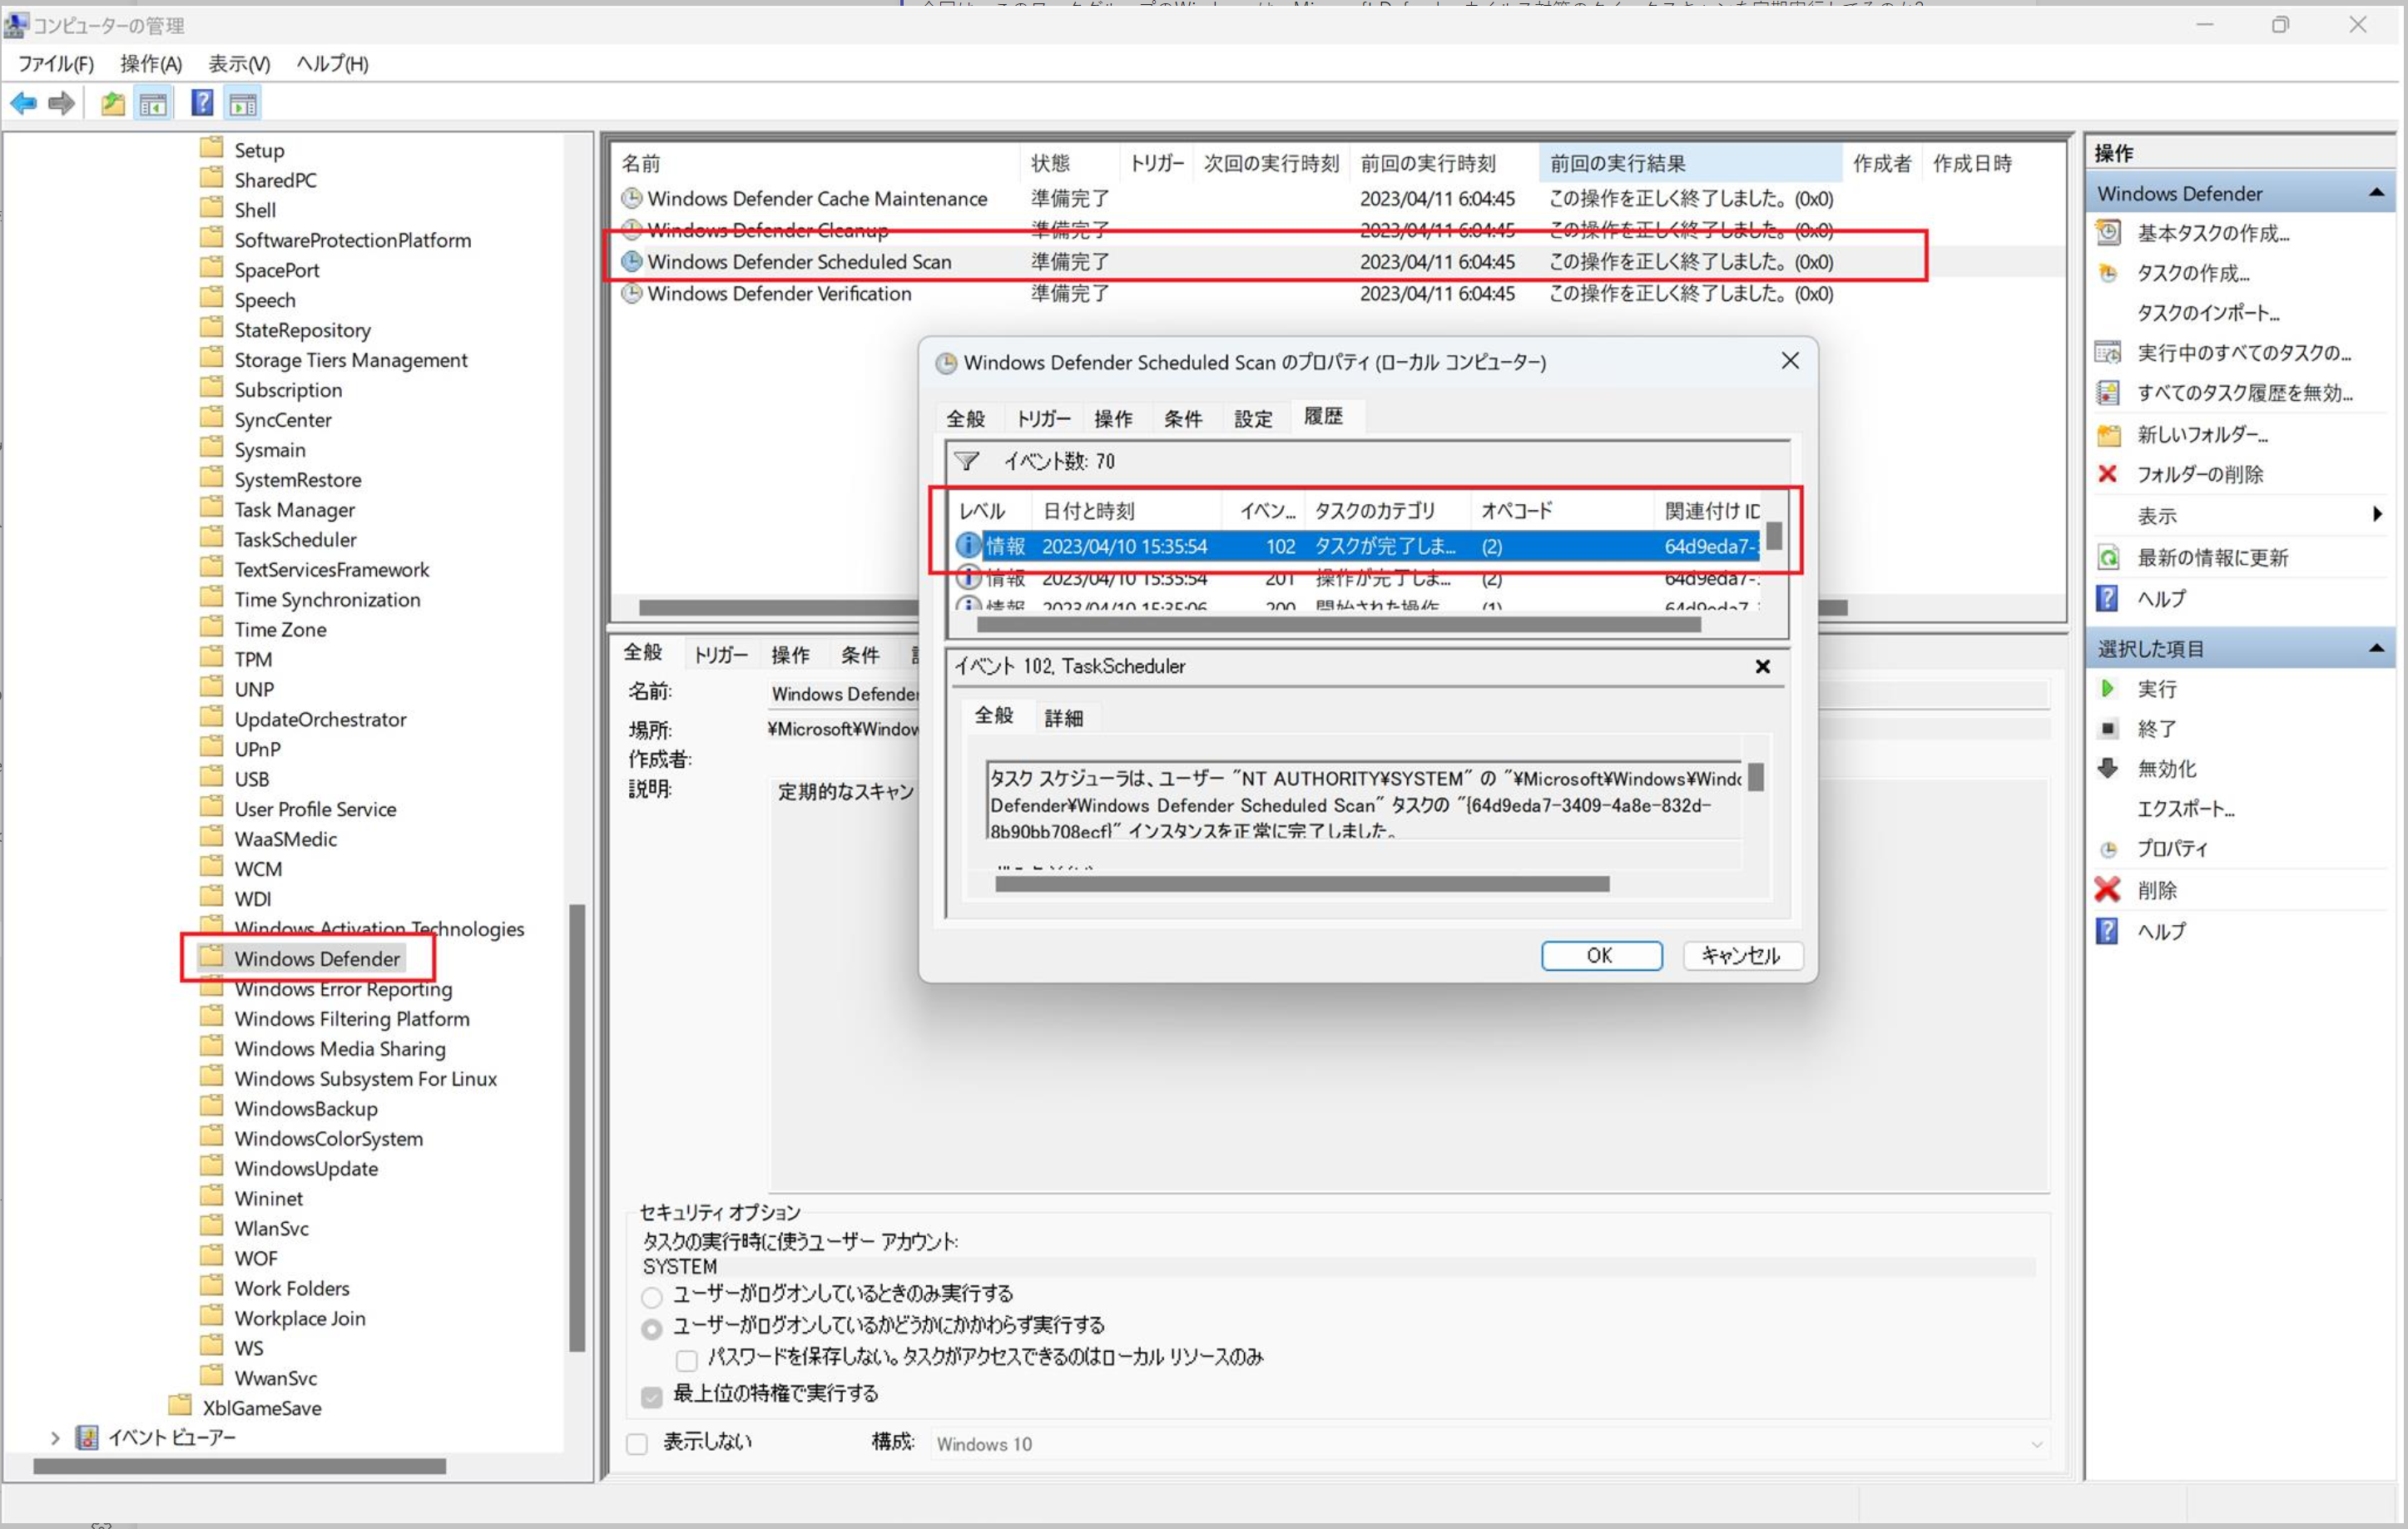Click the filter funnel icon in history tab
The image size is (2408, 1529).
(x=966, y=461)
